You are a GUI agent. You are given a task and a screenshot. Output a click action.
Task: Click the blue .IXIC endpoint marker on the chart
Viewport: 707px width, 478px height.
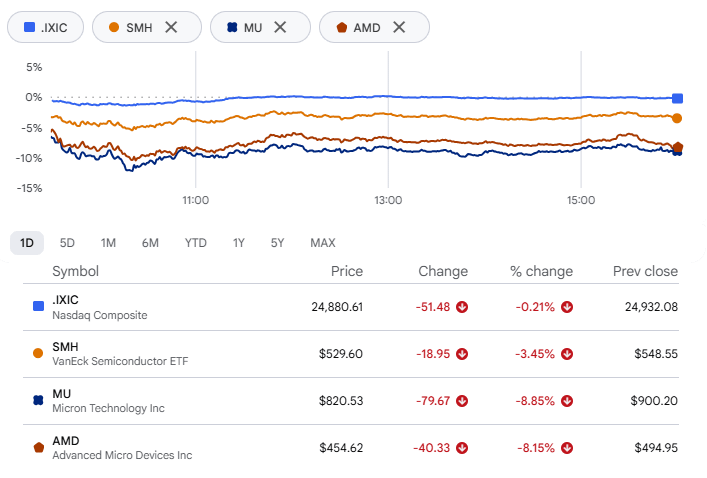point(677,98)
